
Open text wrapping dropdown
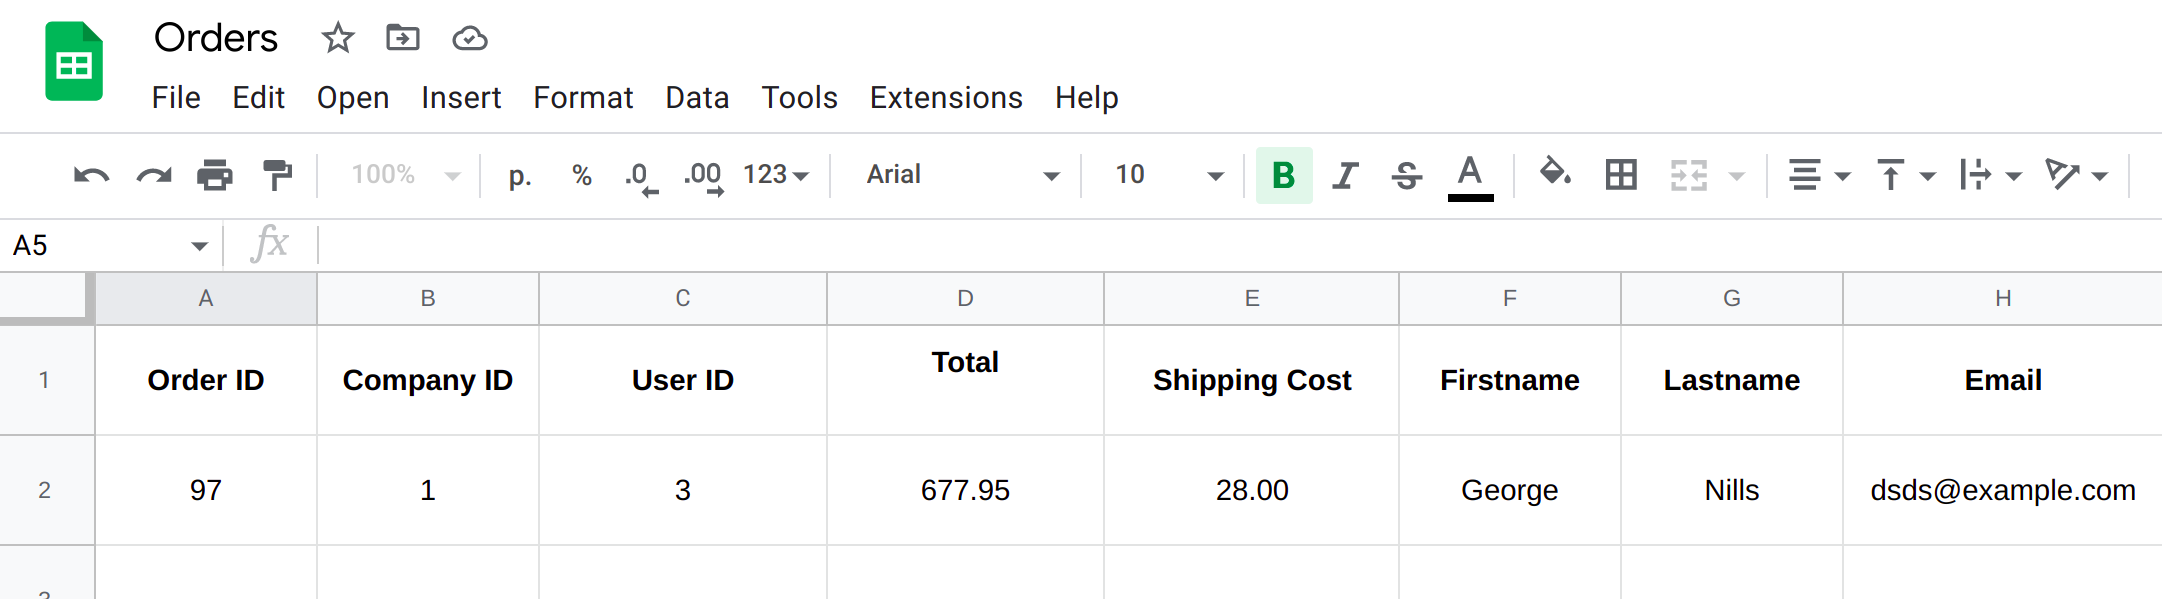click(x=1991, y=175)
